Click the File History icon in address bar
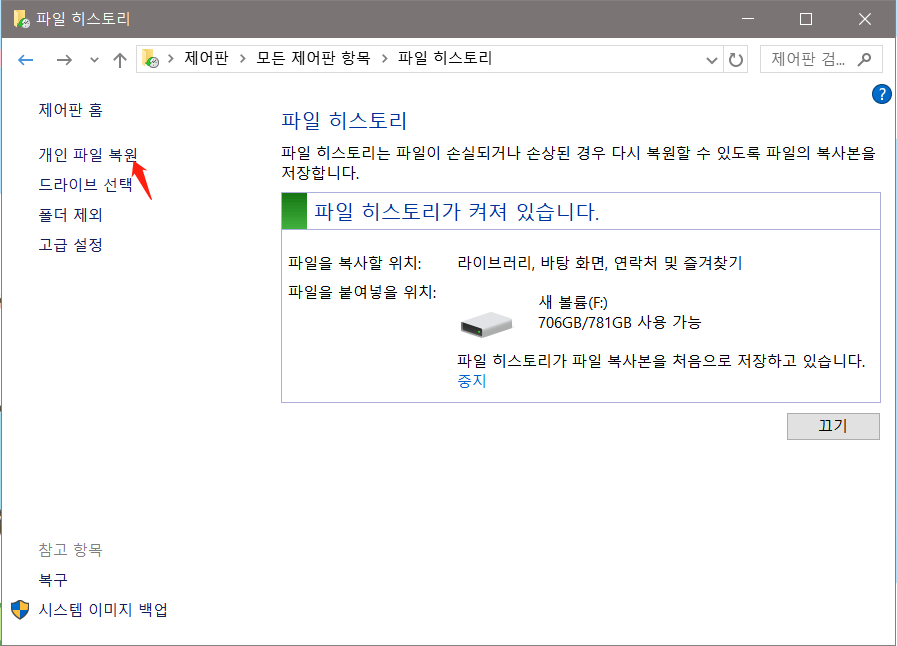Screen dimensions: 897x646 pyautogui.click(x=151, y=58)
